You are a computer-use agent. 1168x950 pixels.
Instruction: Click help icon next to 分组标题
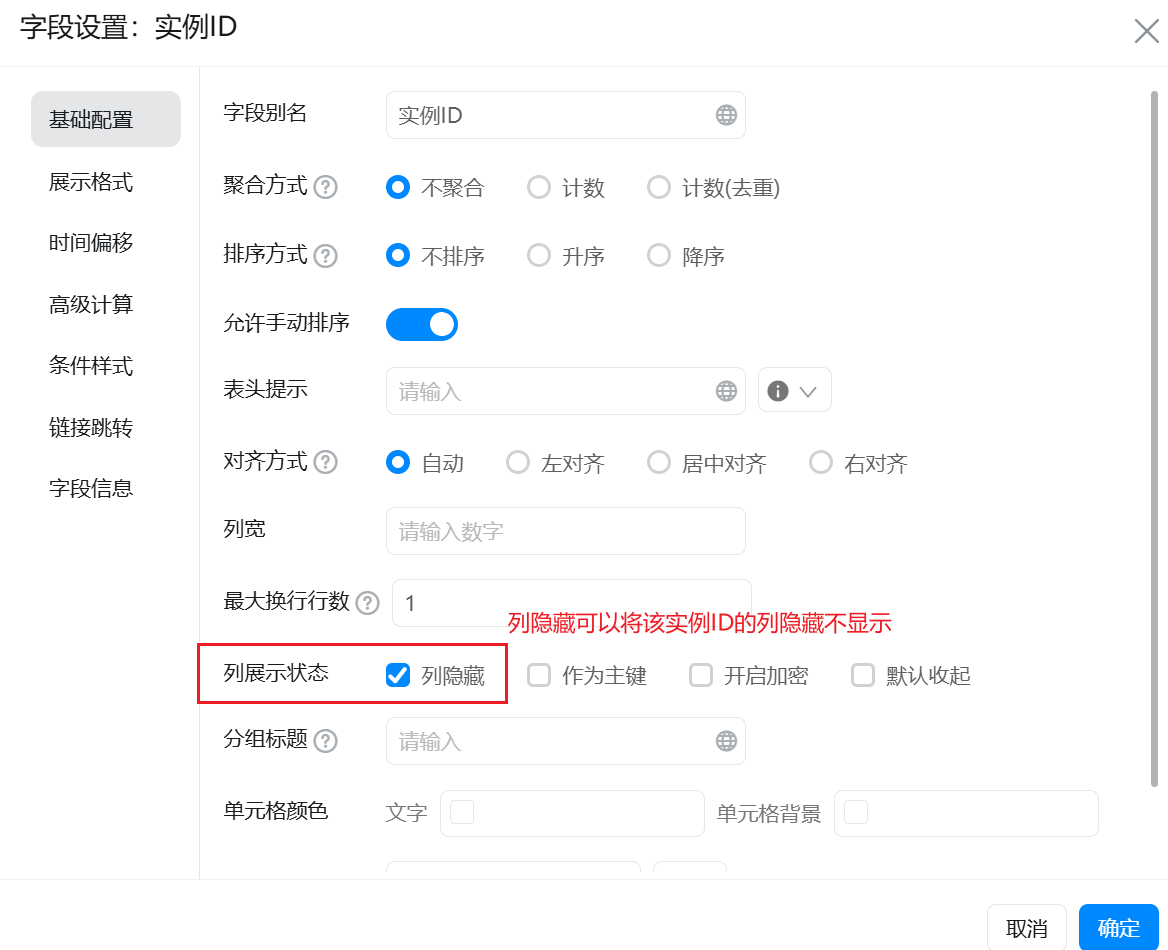point(325,741)
